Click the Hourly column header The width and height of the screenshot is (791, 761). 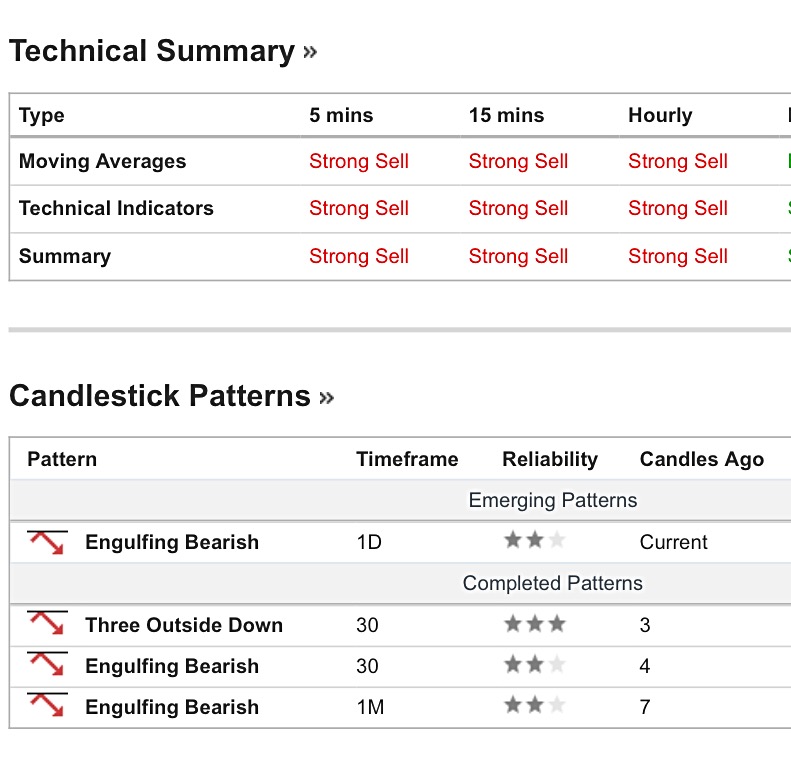(x=660, y=115)
